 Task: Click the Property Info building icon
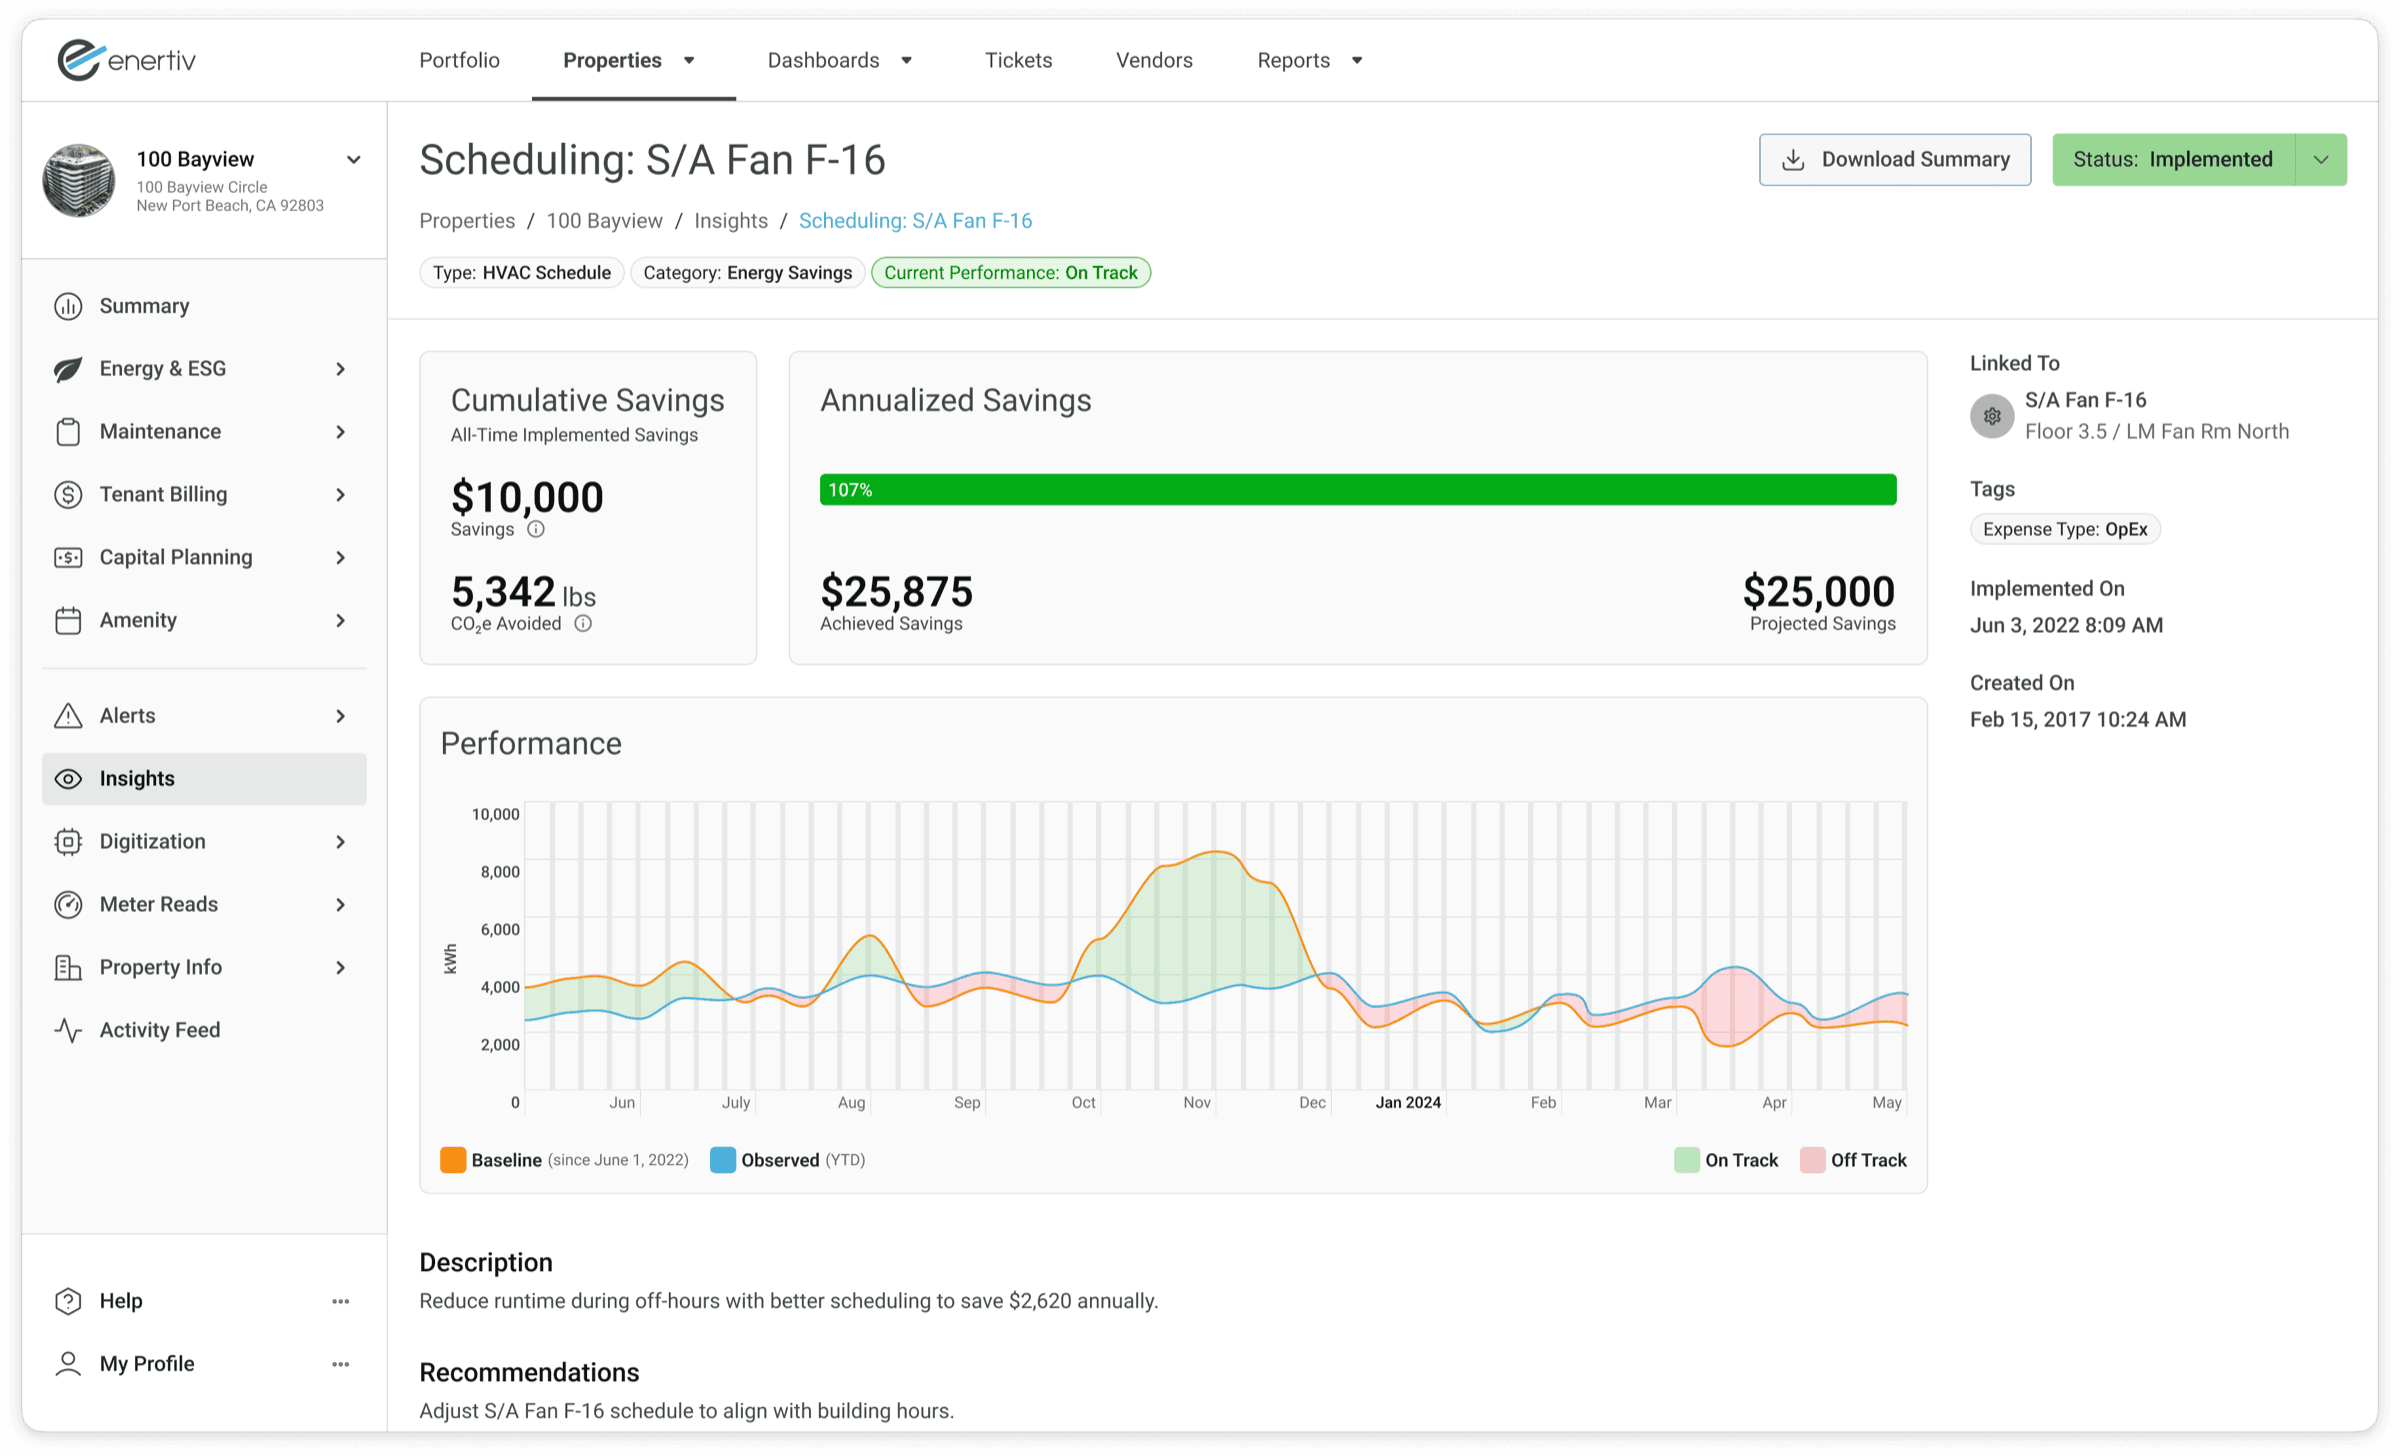[x=68, y=968]
